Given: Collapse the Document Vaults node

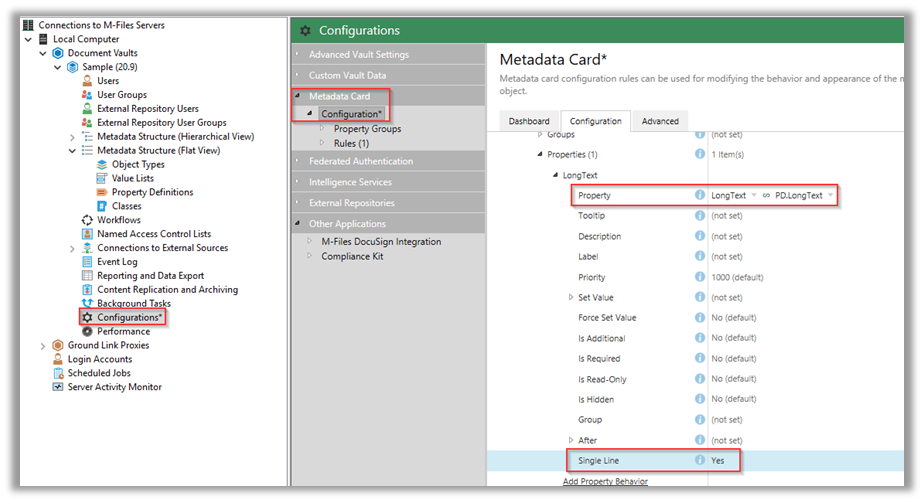Looking at the screenshot, I should [43, 53].
